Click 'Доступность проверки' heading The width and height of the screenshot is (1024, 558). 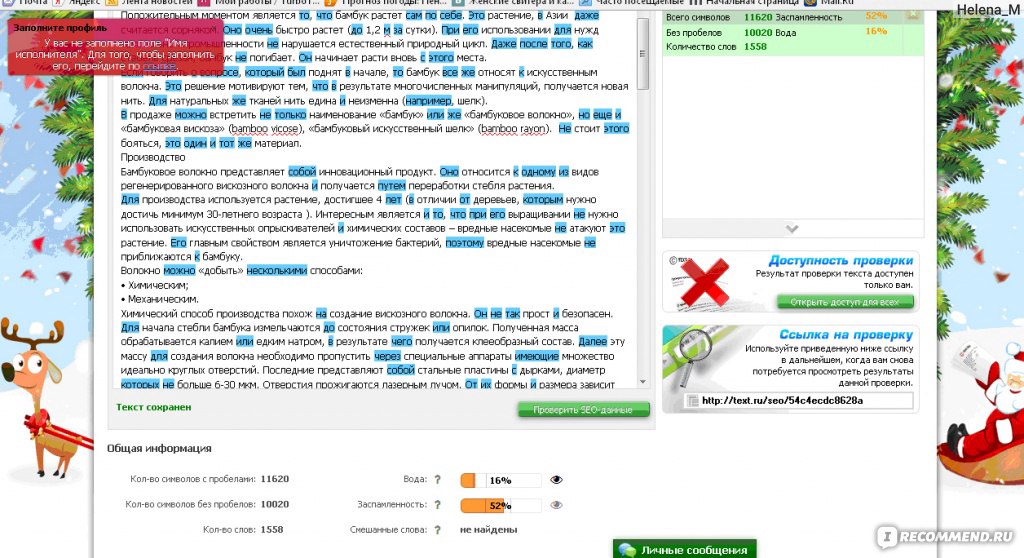point(840,261)
